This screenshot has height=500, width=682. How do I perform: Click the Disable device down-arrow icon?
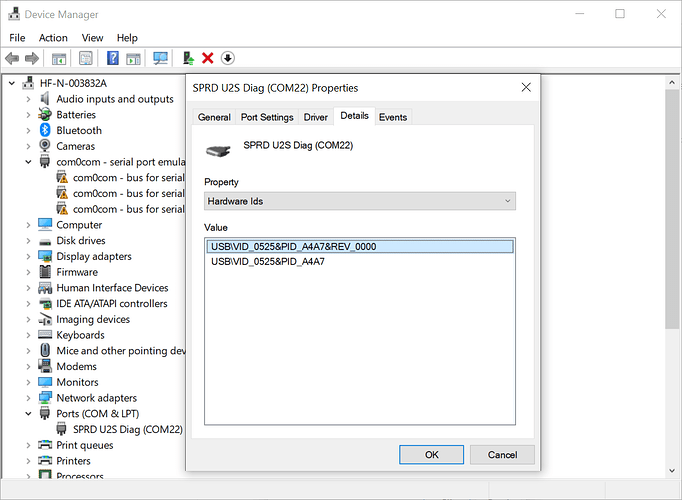228,59
